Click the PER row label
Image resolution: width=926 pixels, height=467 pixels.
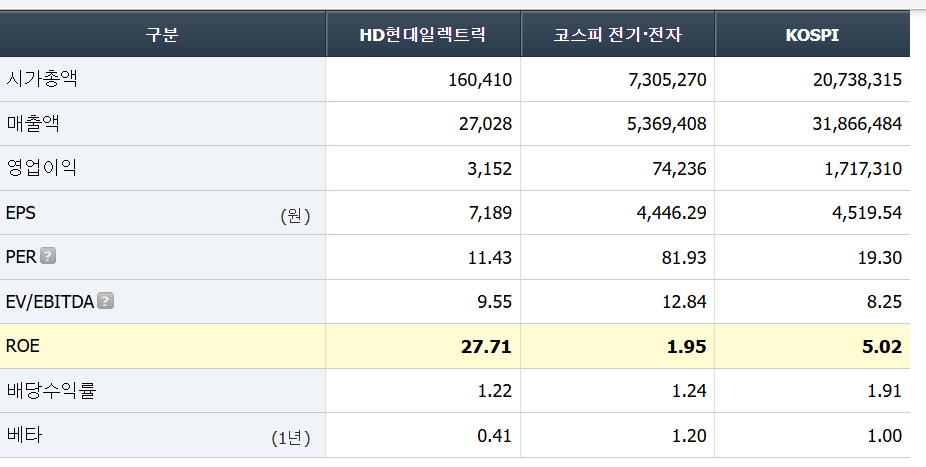coord(21,257)
